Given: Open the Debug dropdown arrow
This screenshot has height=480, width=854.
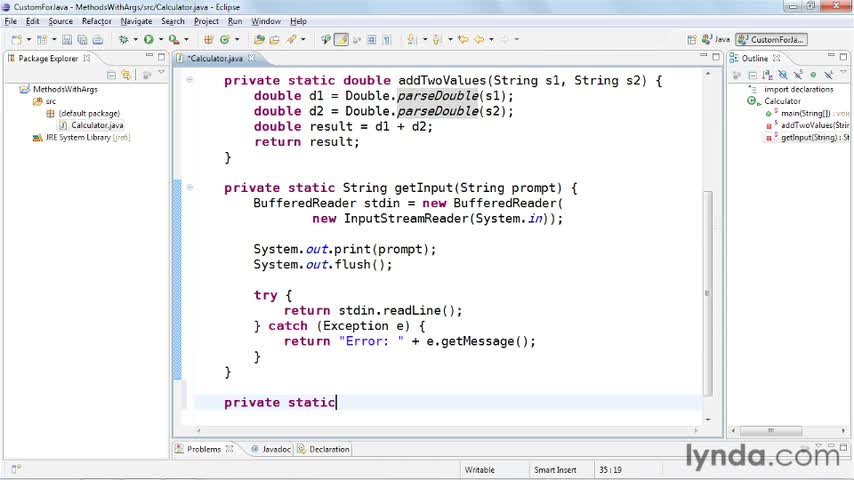Looking at the screenshot, I should pos(136,40).
